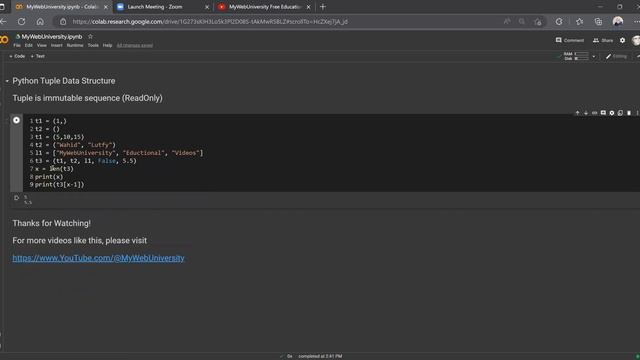
Task: Delete the cell with trash icon
Action: [x=629, y=113]
